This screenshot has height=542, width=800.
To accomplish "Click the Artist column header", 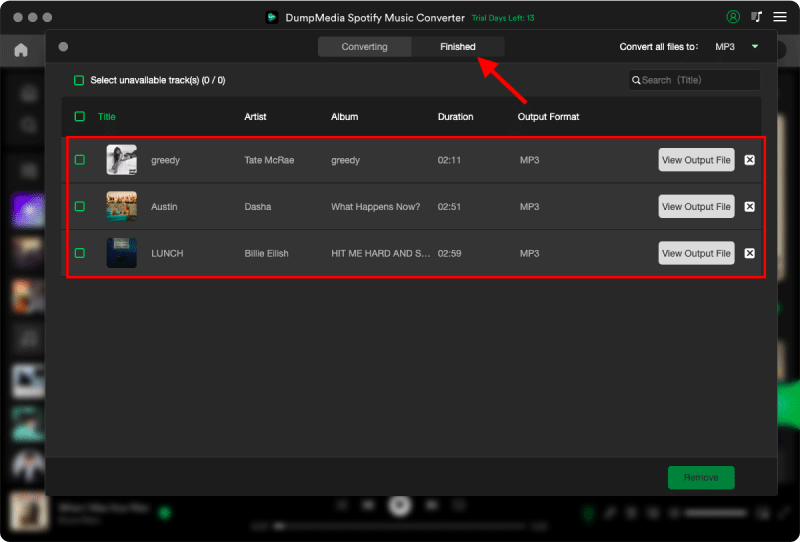I will [x=255, y=116].
